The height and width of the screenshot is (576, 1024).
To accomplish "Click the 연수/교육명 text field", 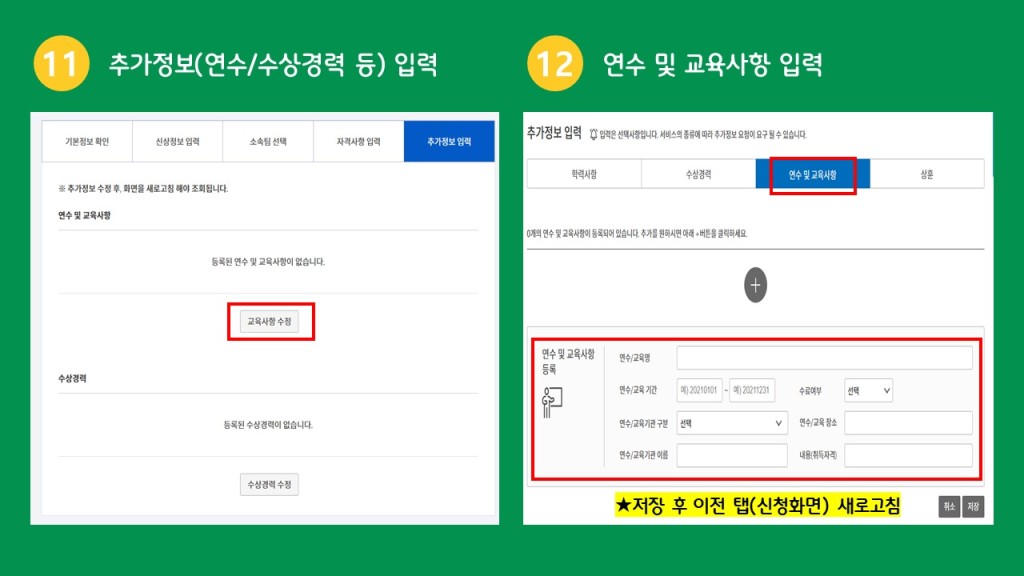I will tap(824, 358).
